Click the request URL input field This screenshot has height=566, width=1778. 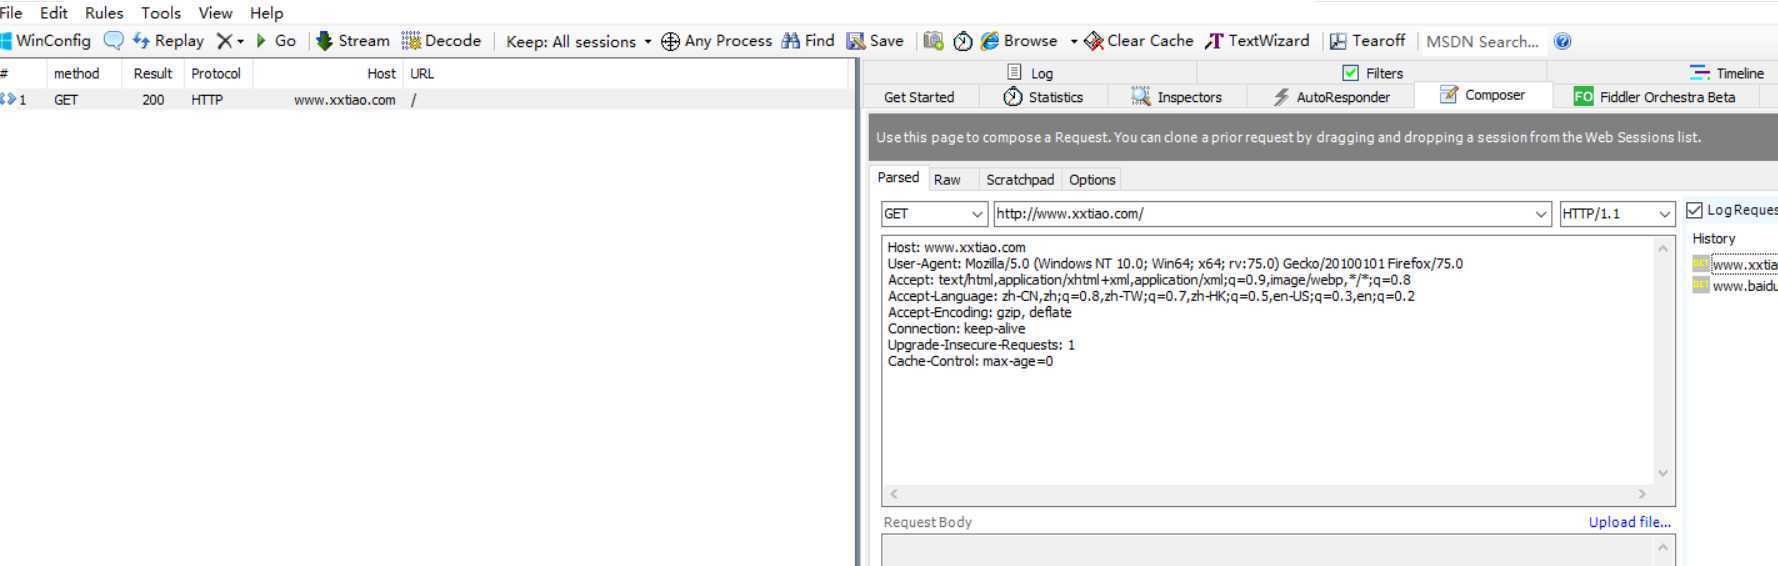1262,213
